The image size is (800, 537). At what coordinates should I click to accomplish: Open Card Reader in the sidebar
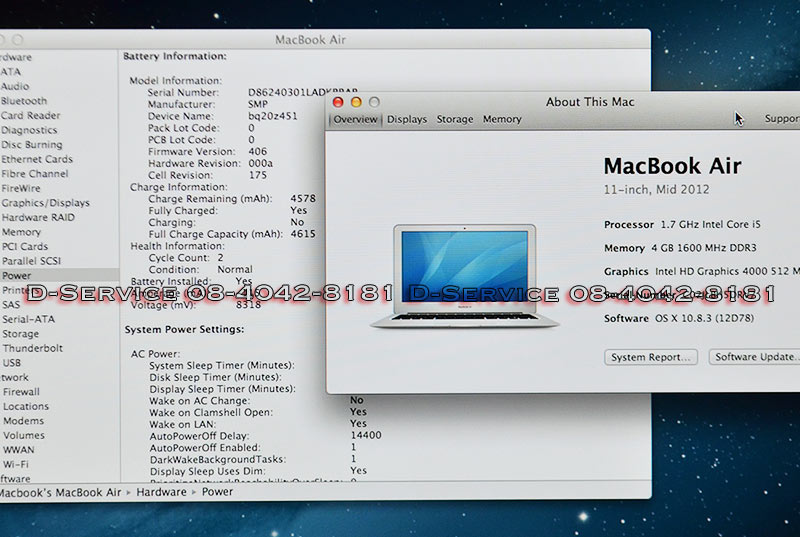(x=30, y=115)
